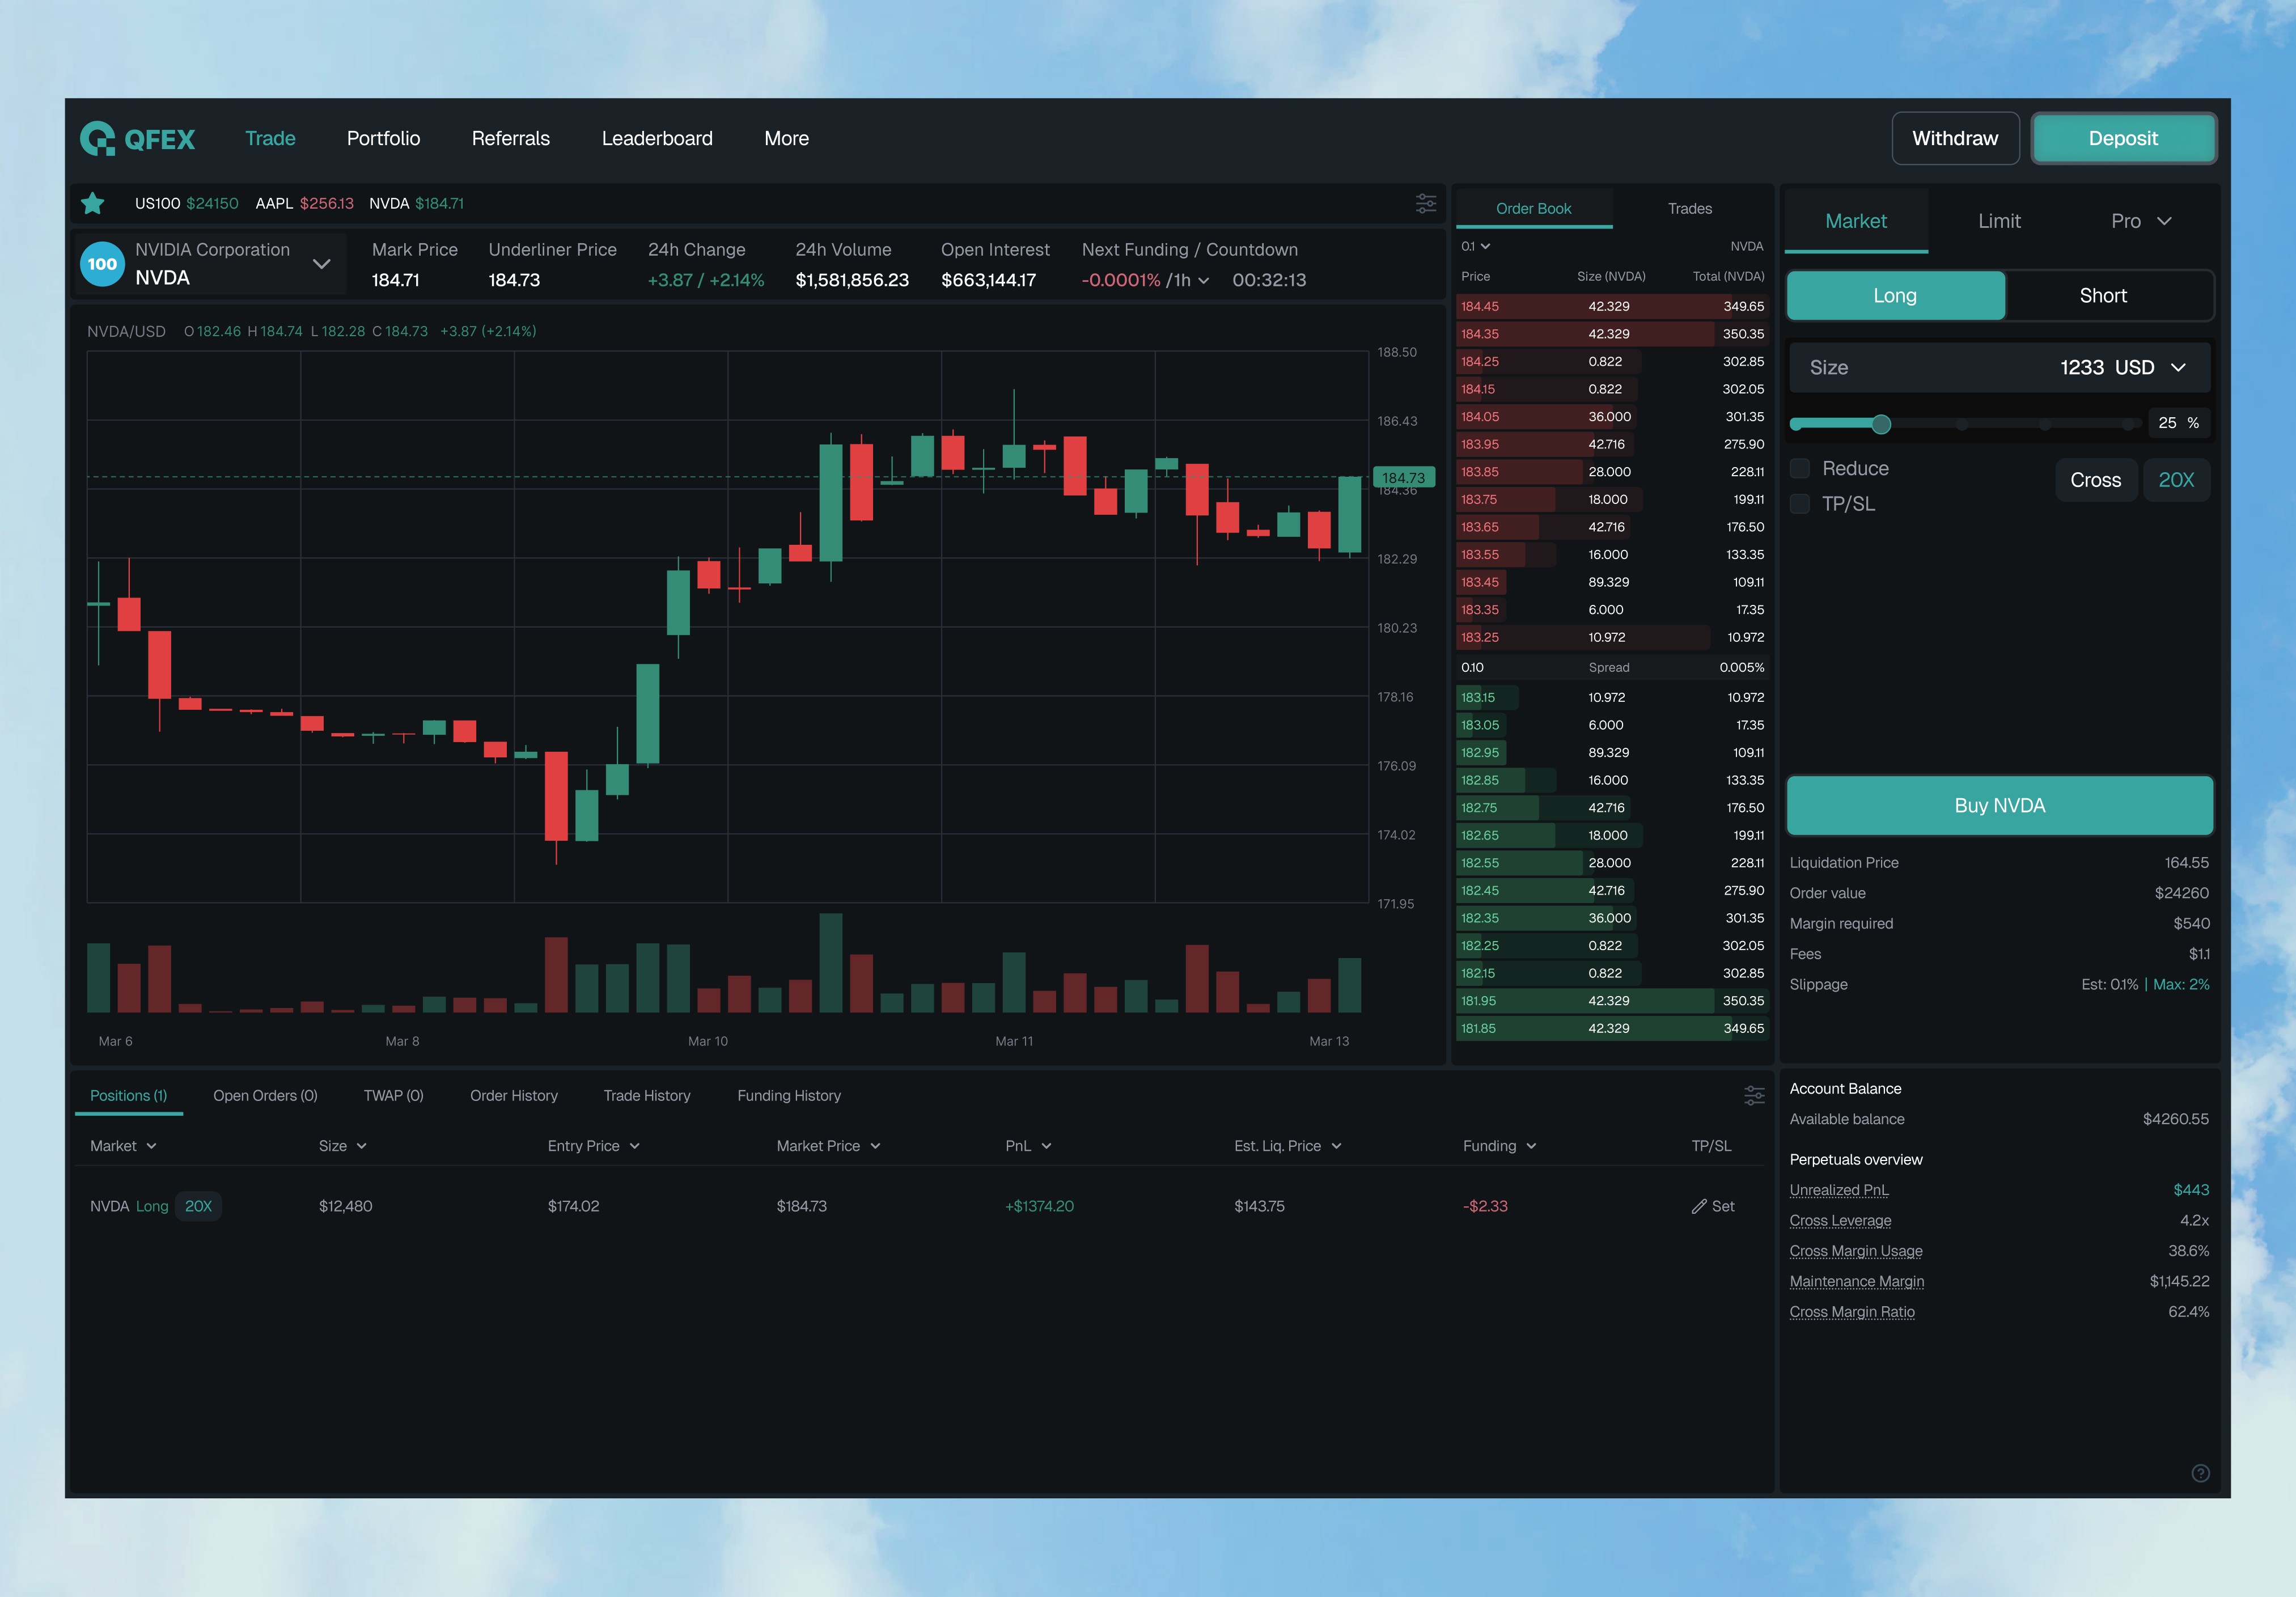Open the Size USD currency dropdown

tap(2178, 367)
